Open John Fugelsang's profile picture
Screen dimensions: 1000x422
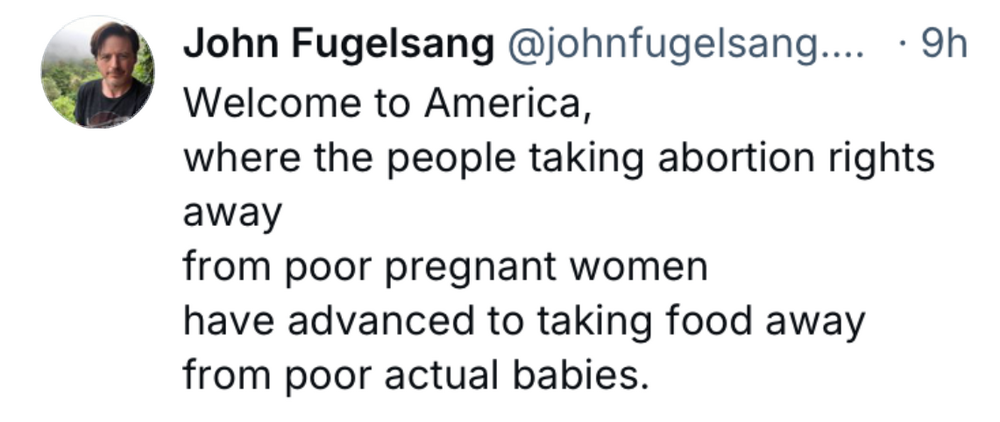tap(98, 72)
